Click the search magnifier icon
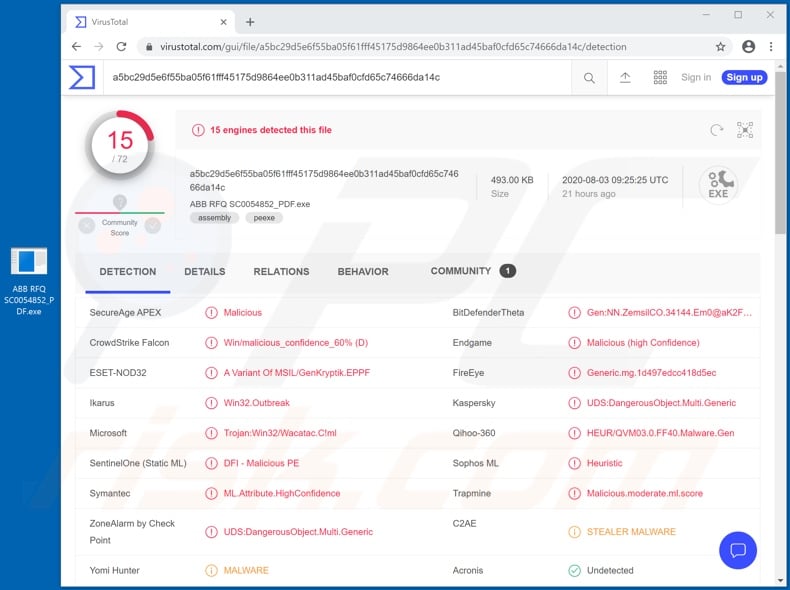790x590 pixels. click(x=589, y=78)
